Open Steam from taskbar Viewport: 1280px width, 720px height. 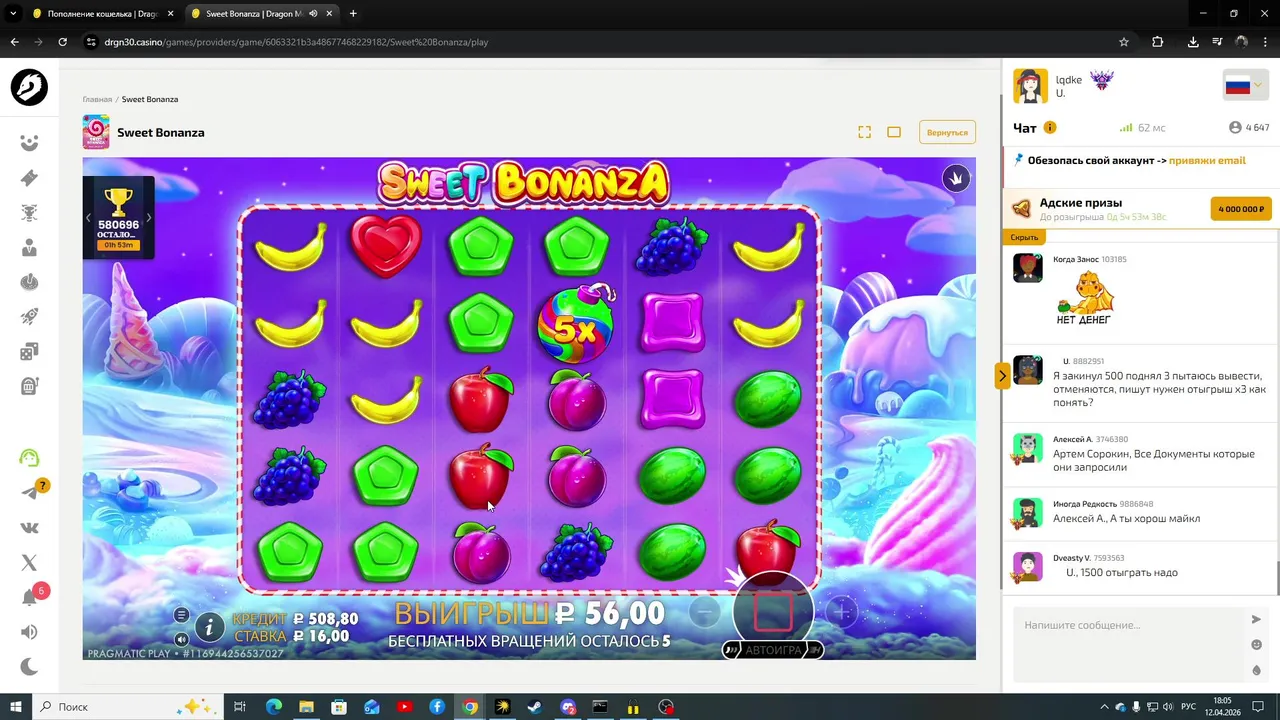point(535,707)
